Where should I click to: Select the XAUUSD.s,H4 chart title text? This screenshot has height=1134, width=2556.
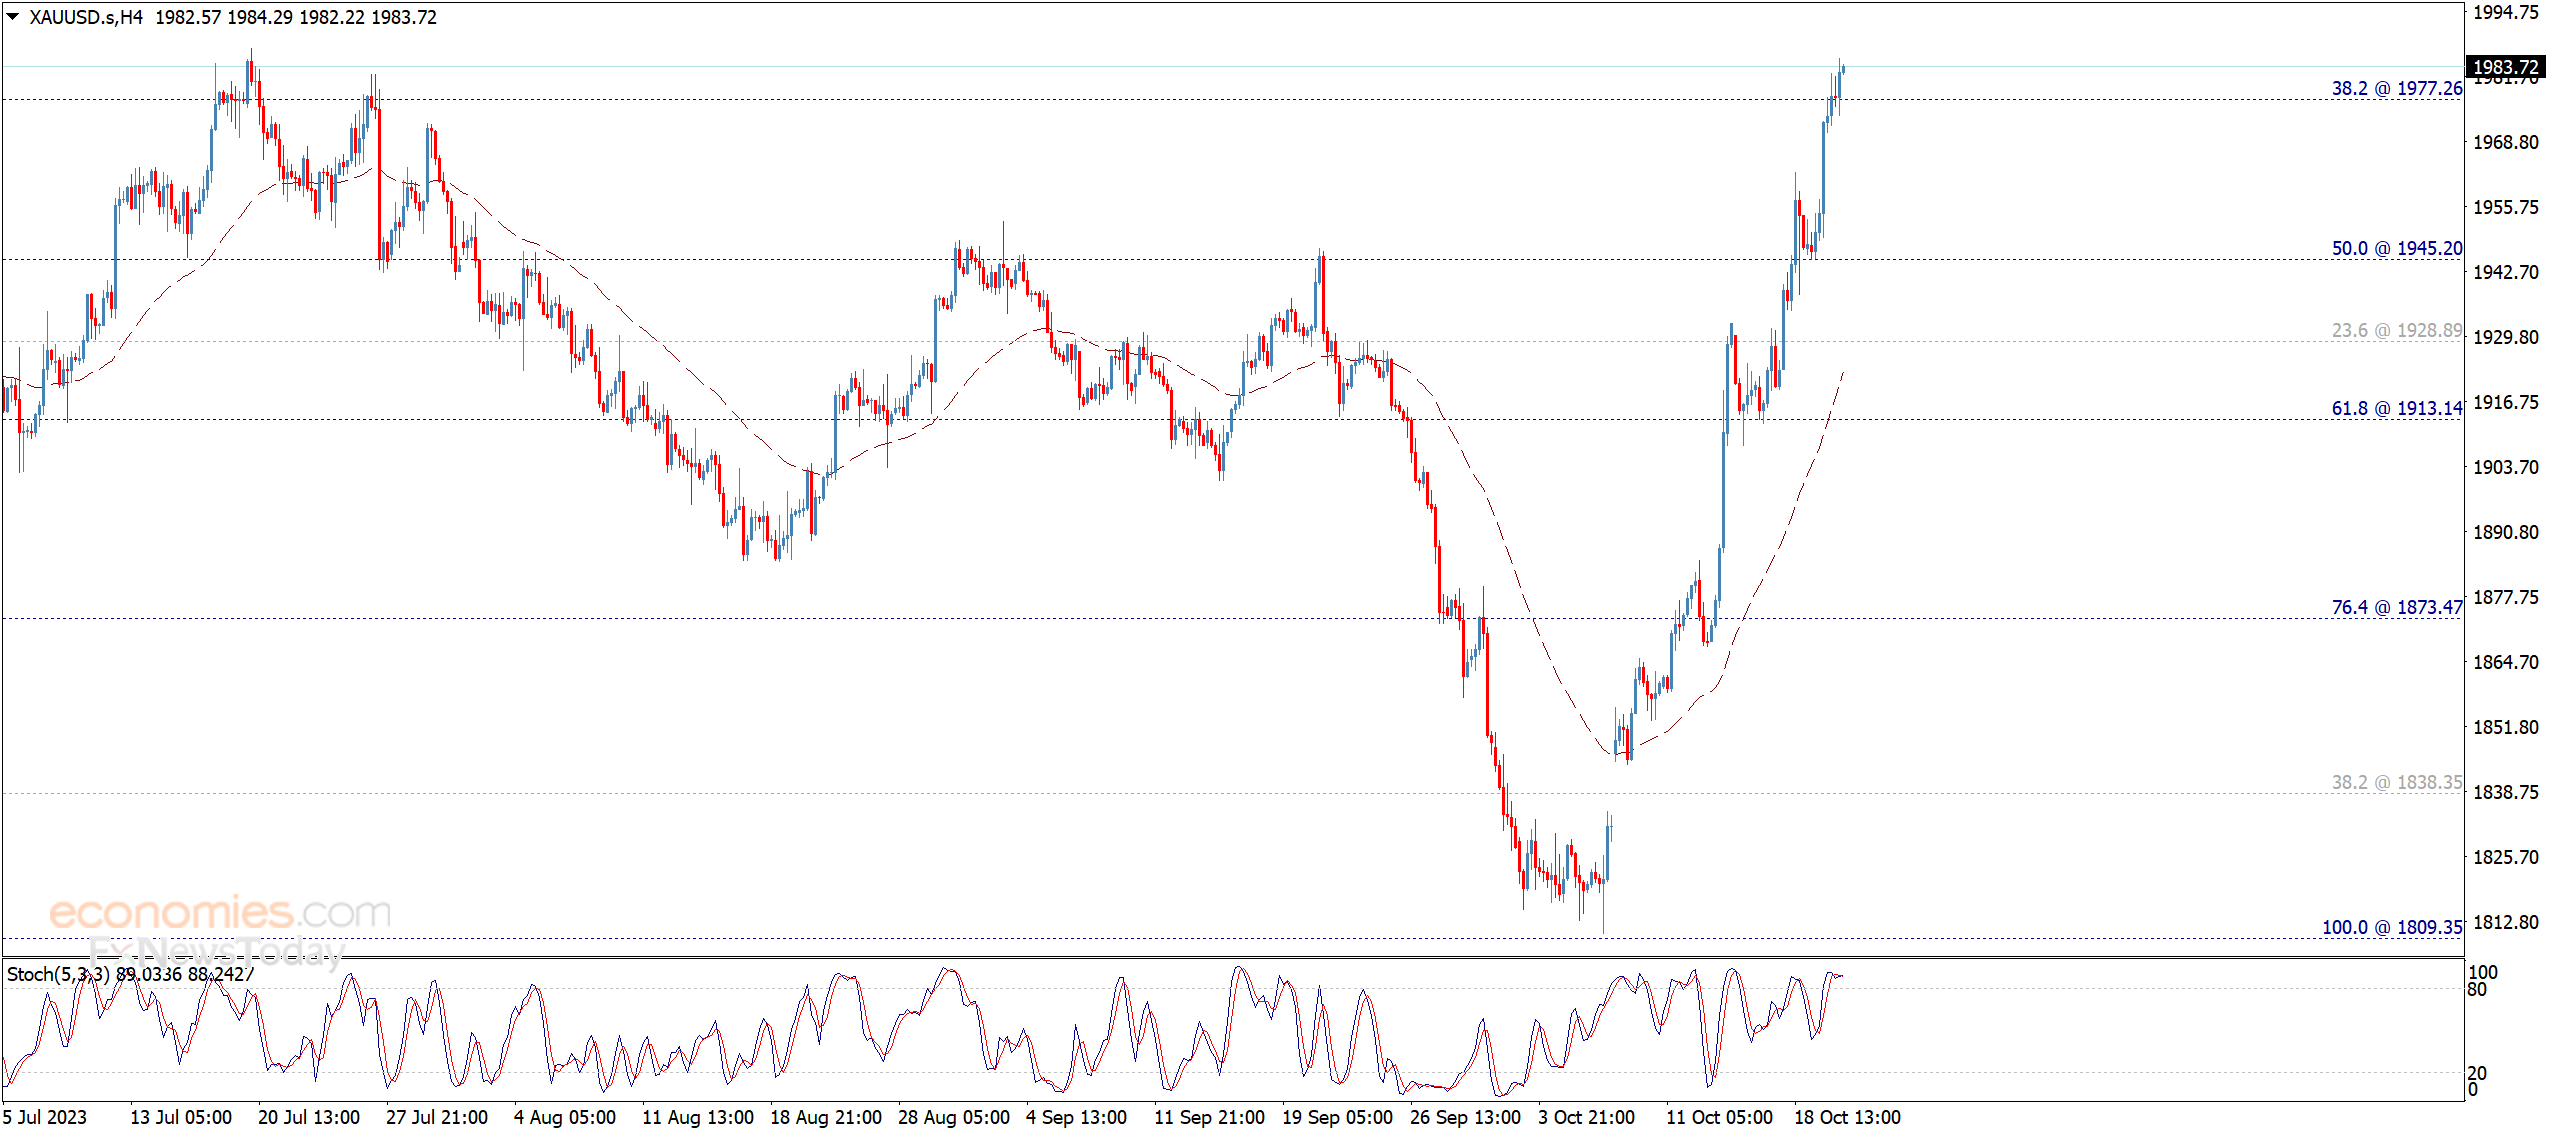(86, 17)
